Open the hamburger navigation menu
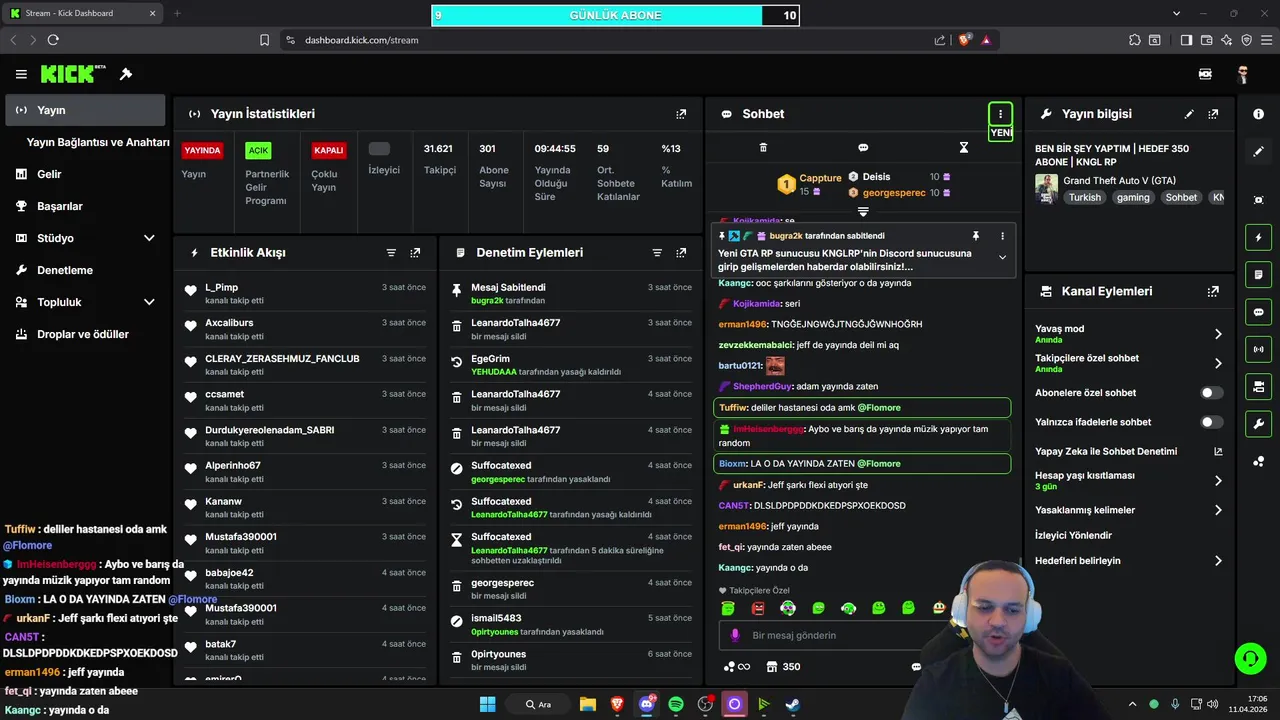The image size is (1280, 720). click(x=21, y=74)
